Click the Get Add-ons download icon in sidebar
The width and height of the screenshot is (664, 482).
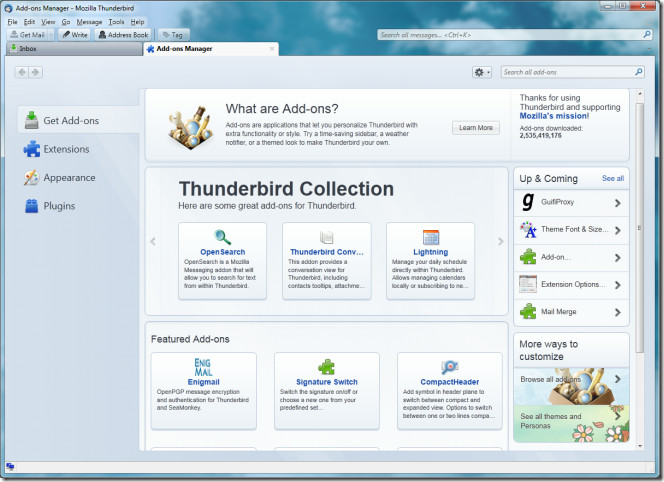pos(31,120)
